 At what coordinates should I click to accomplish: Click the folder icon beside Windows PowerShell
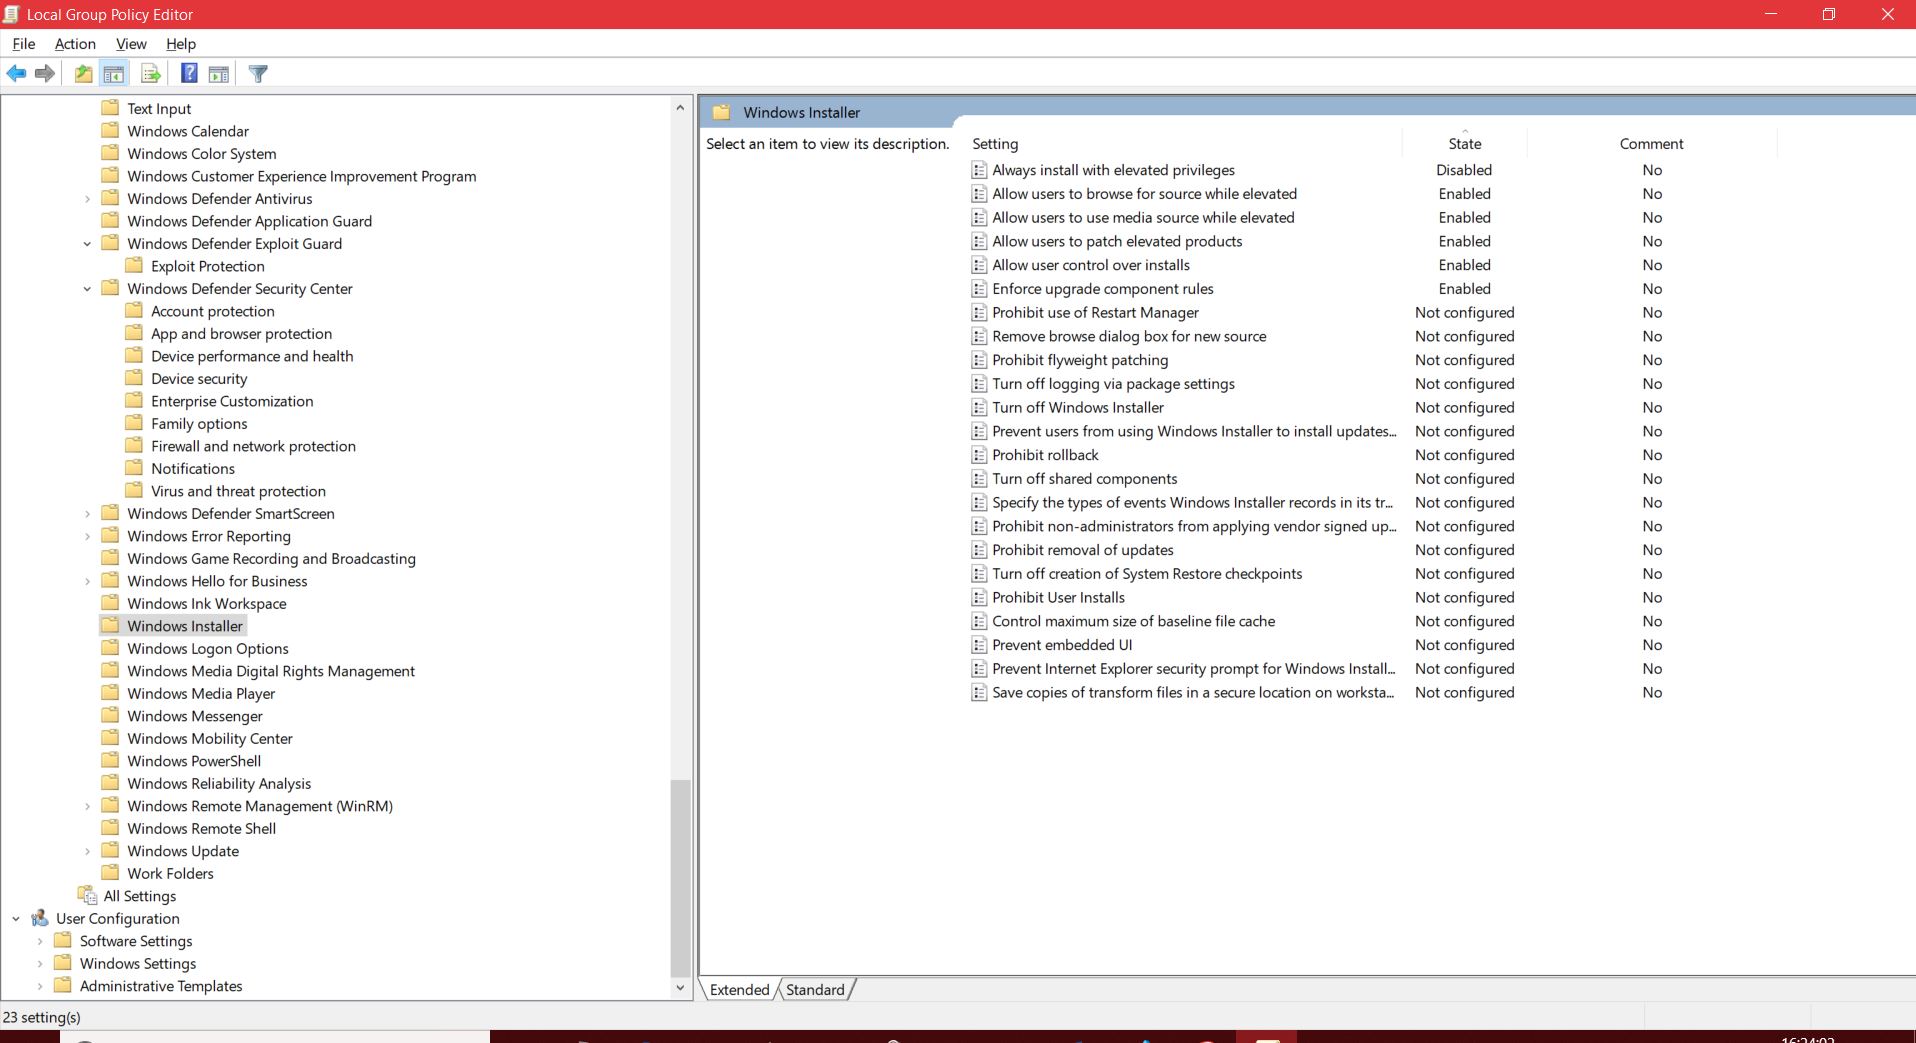(x=111, y=760)
